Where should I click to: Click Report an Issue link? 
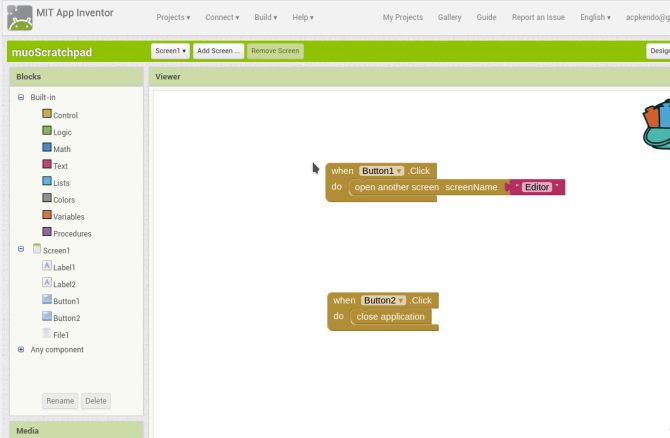click(x=538, y=18)
